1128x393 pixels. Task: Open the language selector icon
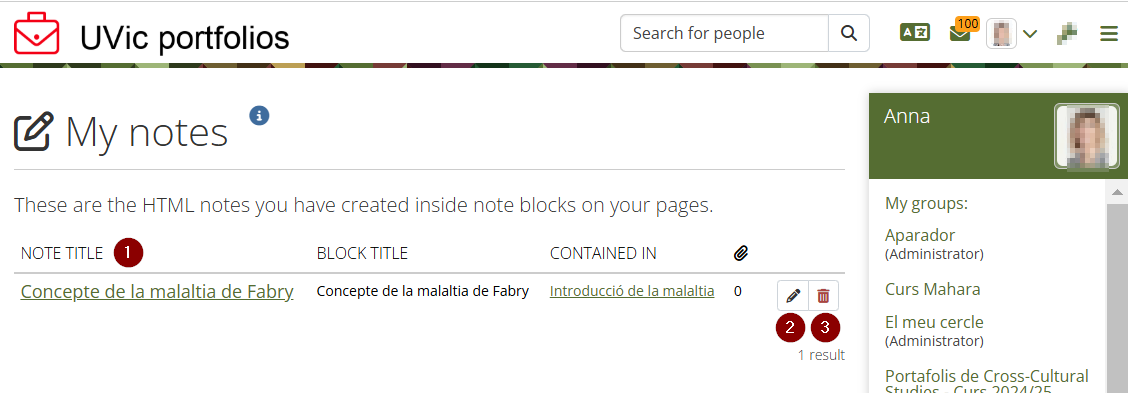click(x=914, y=33)
